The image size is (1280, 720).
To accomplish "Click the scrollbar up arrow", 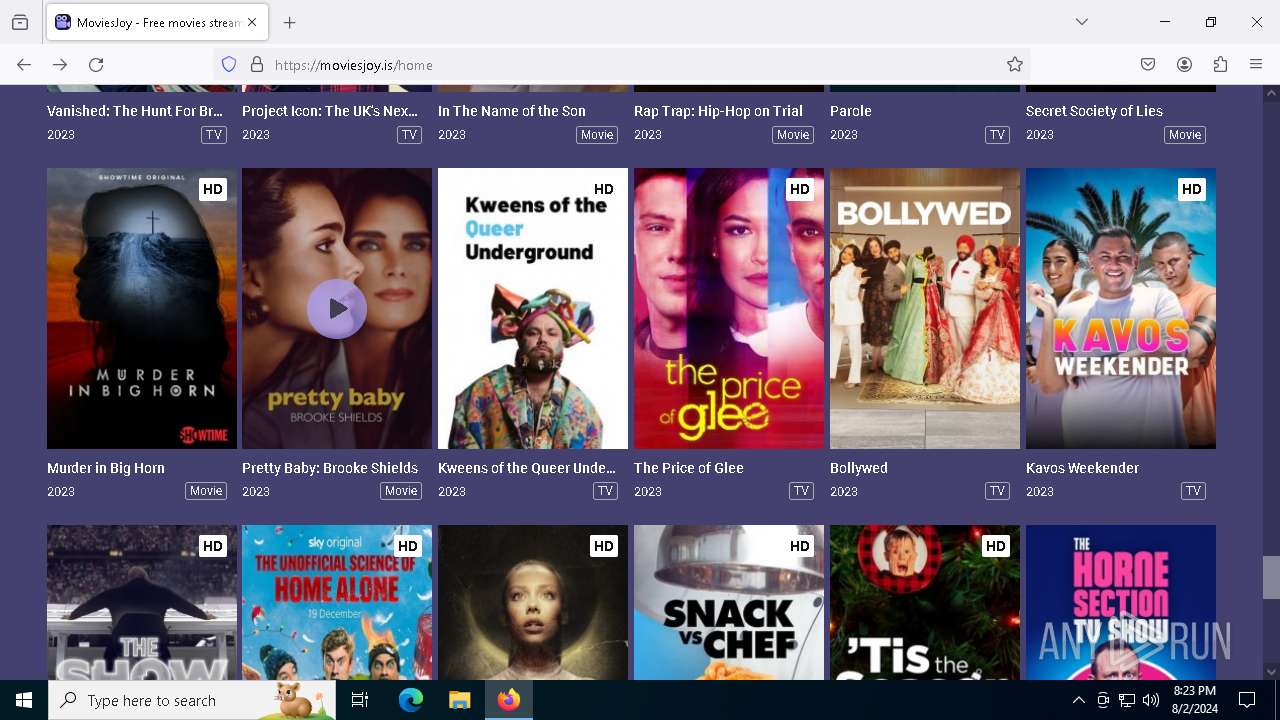I will click(x=1271, y=94).
